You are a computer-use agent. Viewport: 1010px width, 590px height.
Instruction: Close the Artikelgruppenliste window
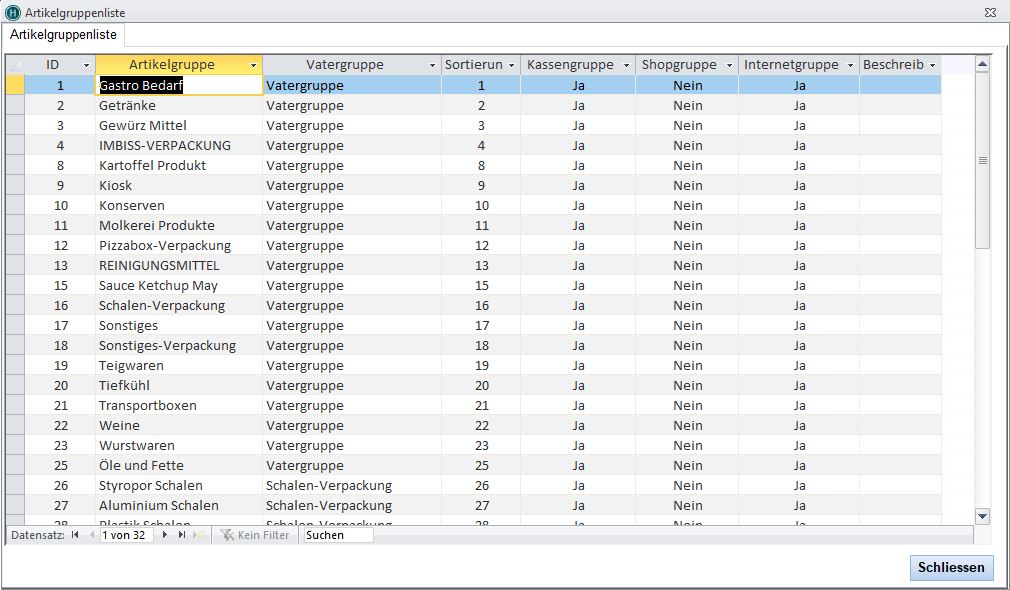pyautogui.click(x=990, y=12)
